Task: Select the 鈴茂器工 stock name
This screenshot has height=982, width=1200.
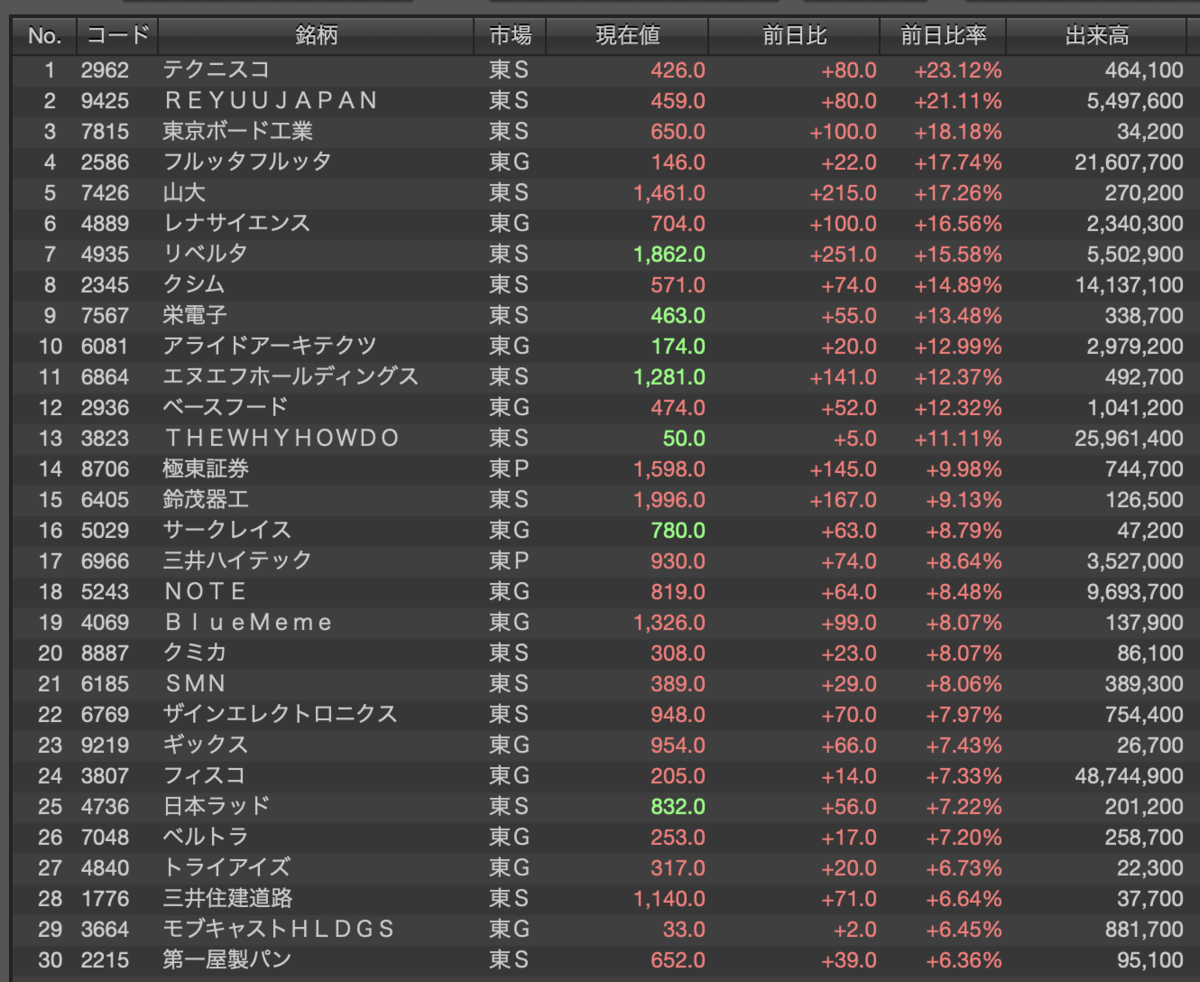Action: click(x=205, y=499)
